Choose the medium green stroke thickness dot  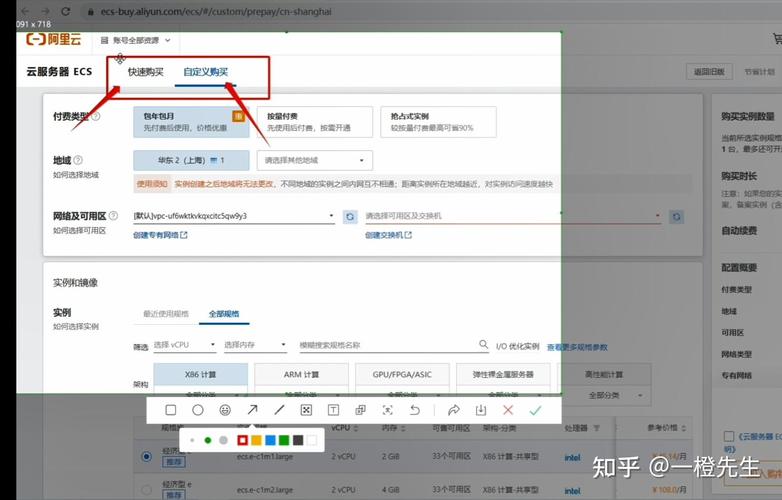coord(207,440)
